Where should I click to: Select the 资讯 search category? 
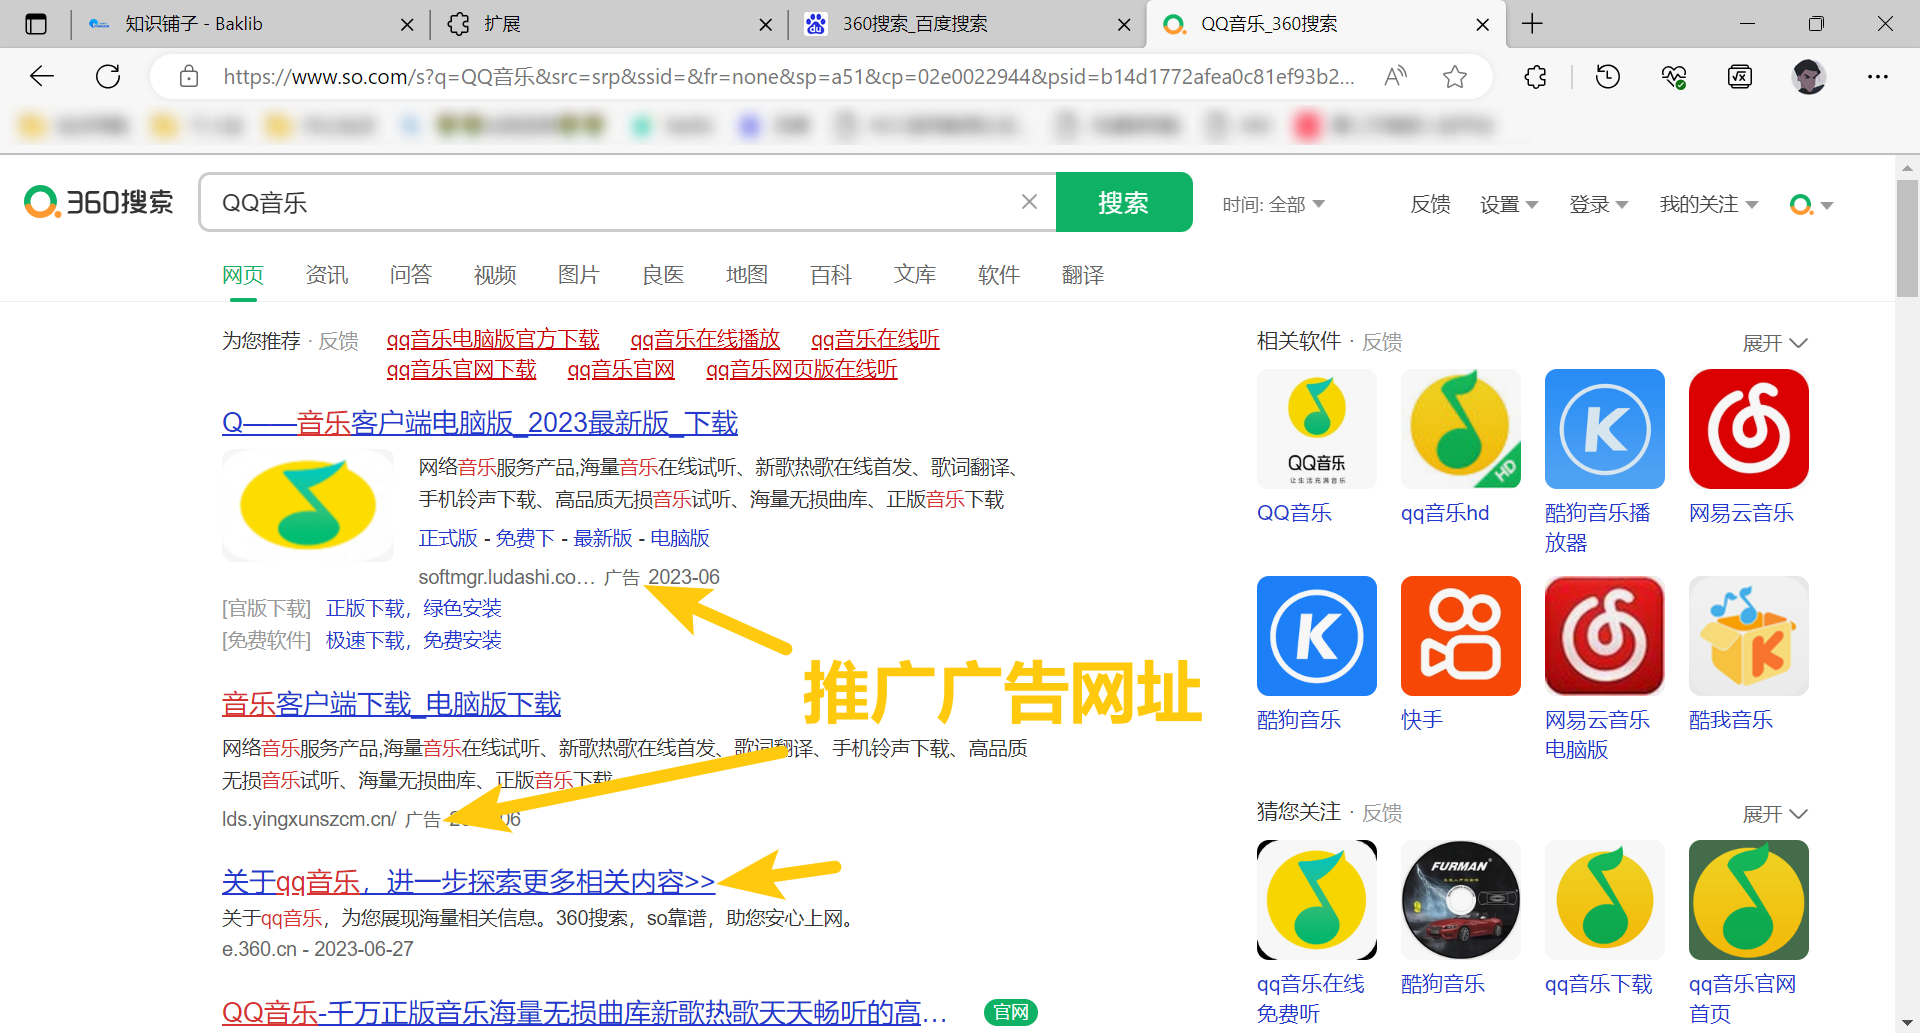pyautogui.click(x=327, y=275)
